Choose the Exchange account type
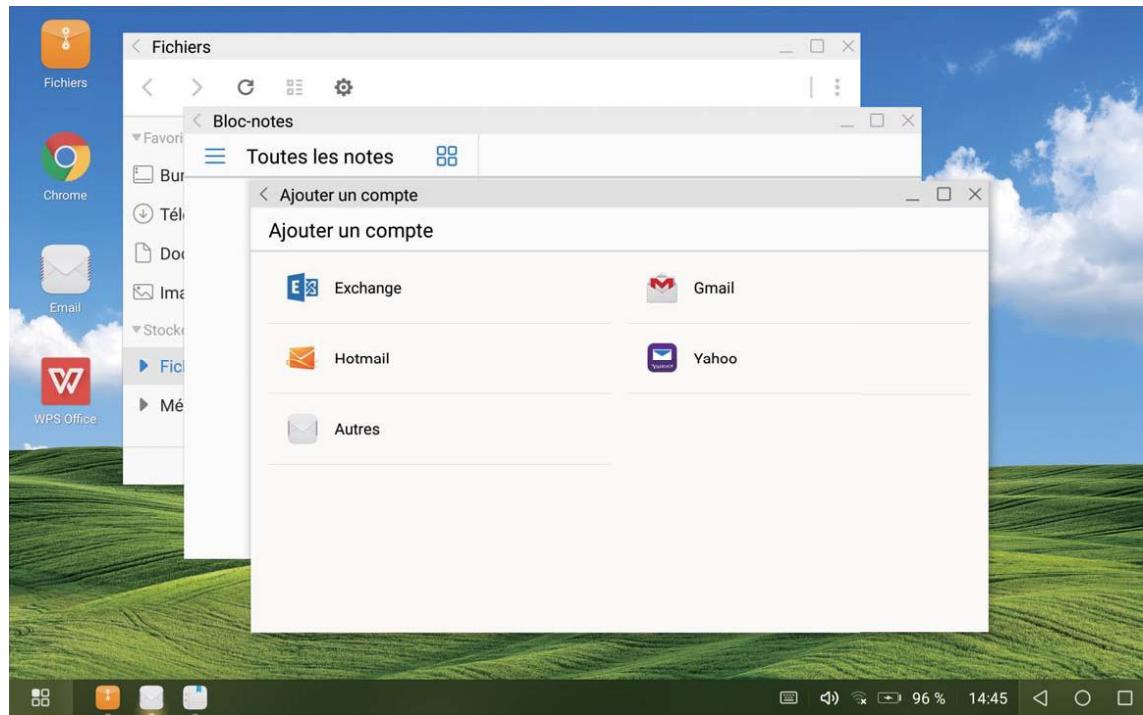Image resolution: width=1143 pixels, height=715 pixels. pyautogui.click(x=440, y=288)
